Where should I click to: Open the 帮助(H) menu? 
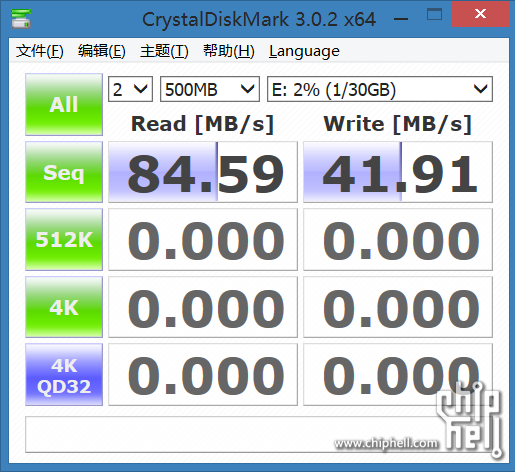229,51
